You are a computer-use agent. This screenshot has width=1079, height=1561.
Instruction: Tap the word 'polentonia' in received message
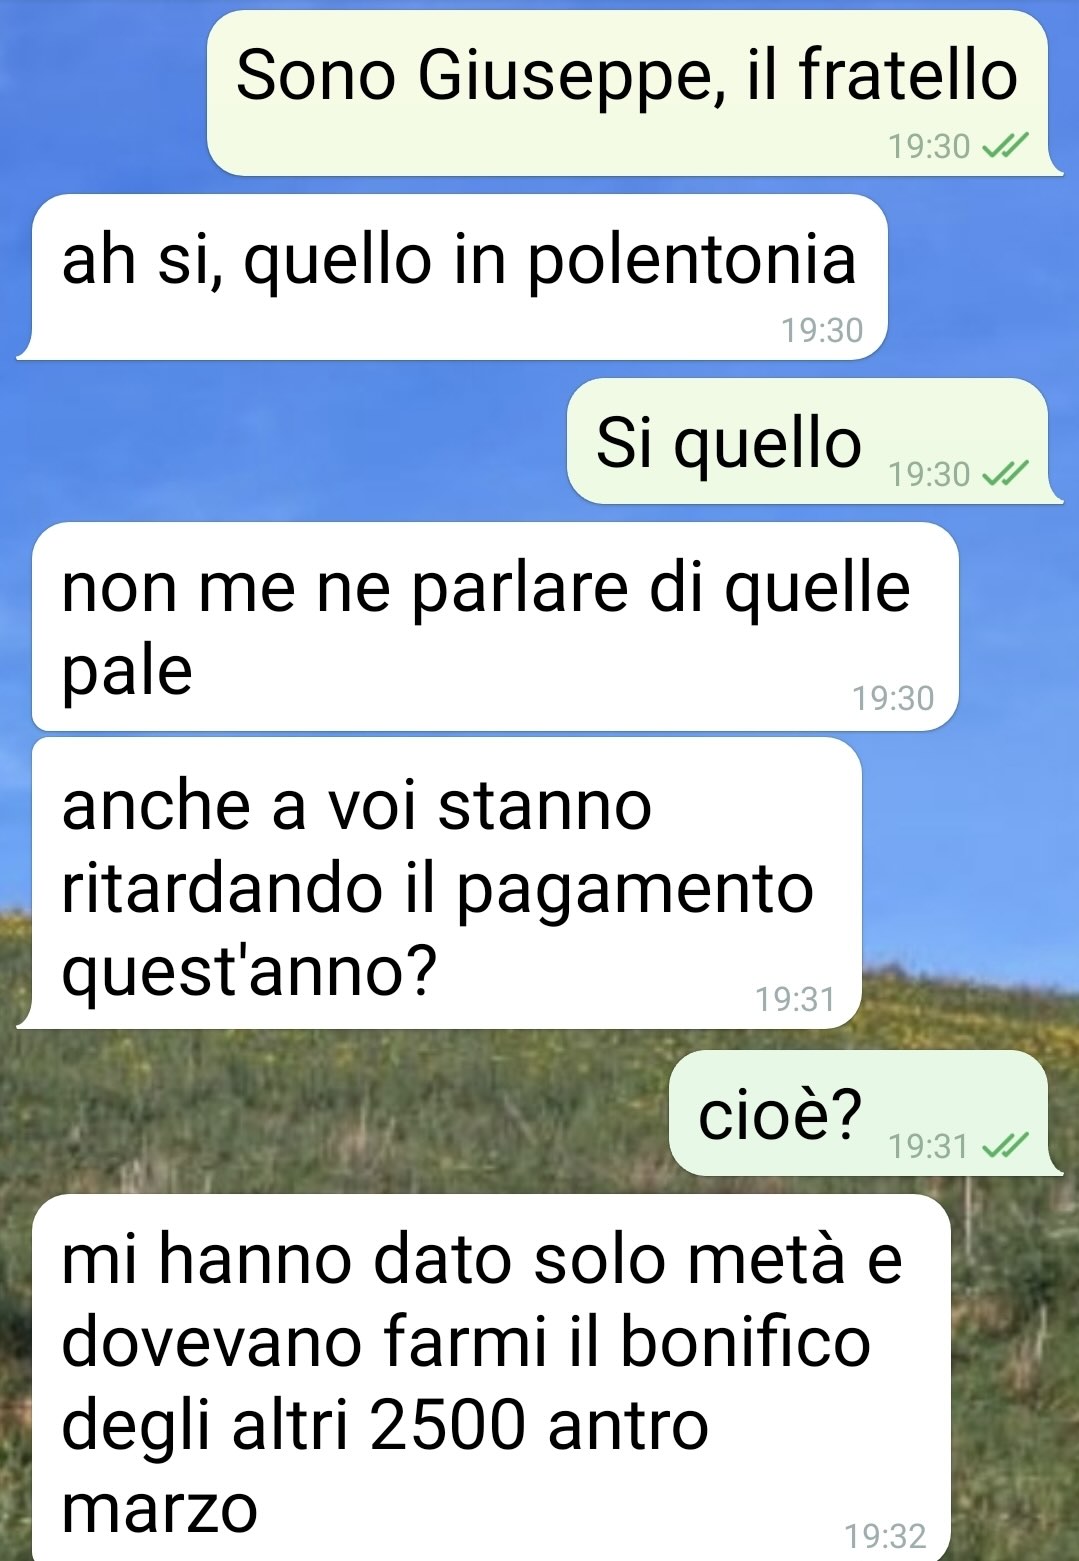click(x=691, y=260)
